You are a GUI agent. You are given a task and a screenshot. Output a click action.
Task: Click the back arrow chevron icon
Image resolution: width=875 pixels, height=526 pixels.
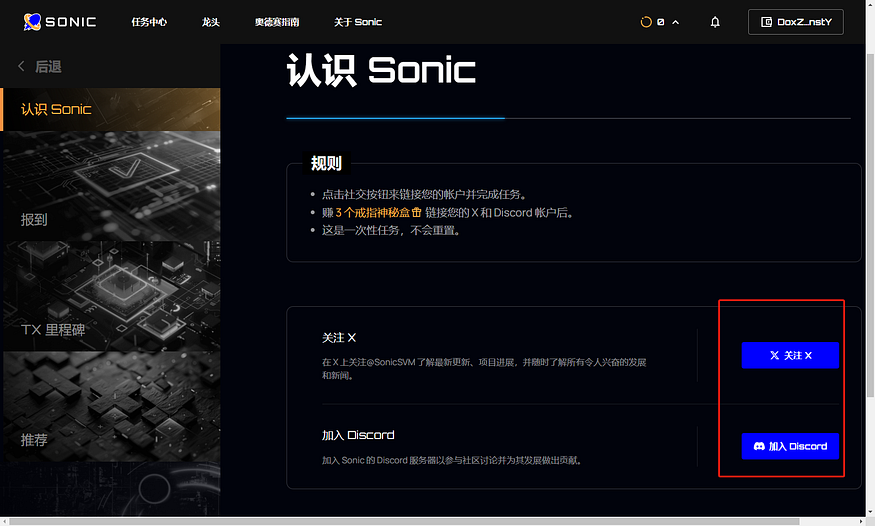click(21, 66)
